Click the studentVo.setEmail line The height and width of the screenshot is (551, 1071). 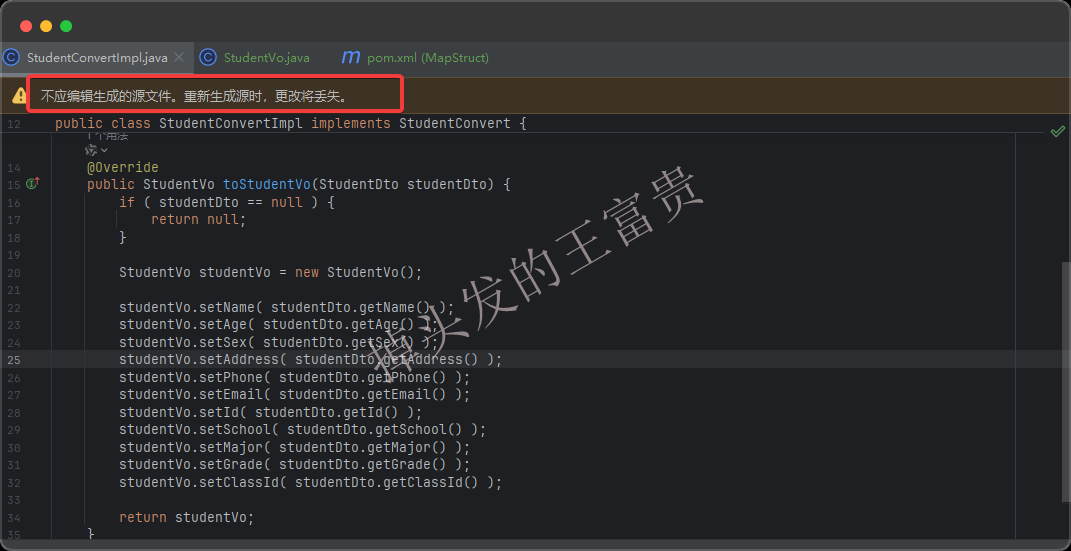295,395
